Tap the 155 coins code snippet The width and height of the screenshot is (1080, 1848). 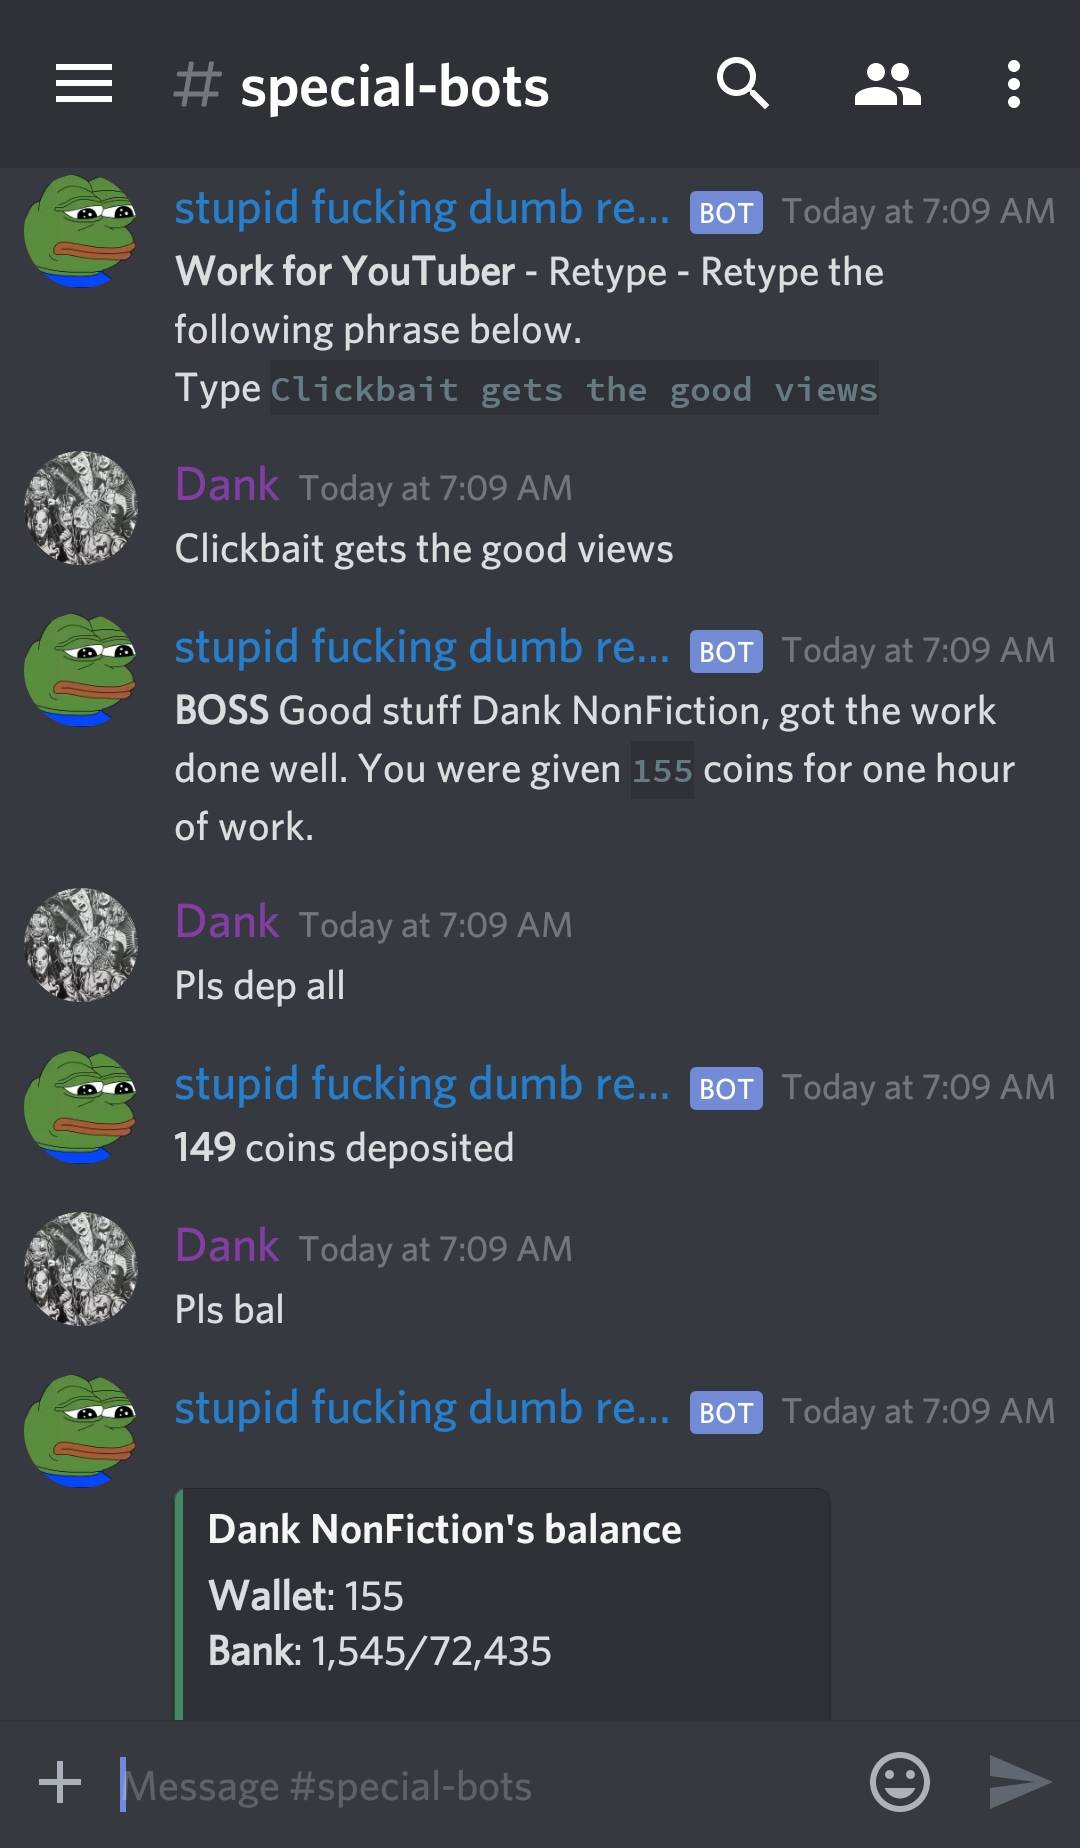(662, 770)
